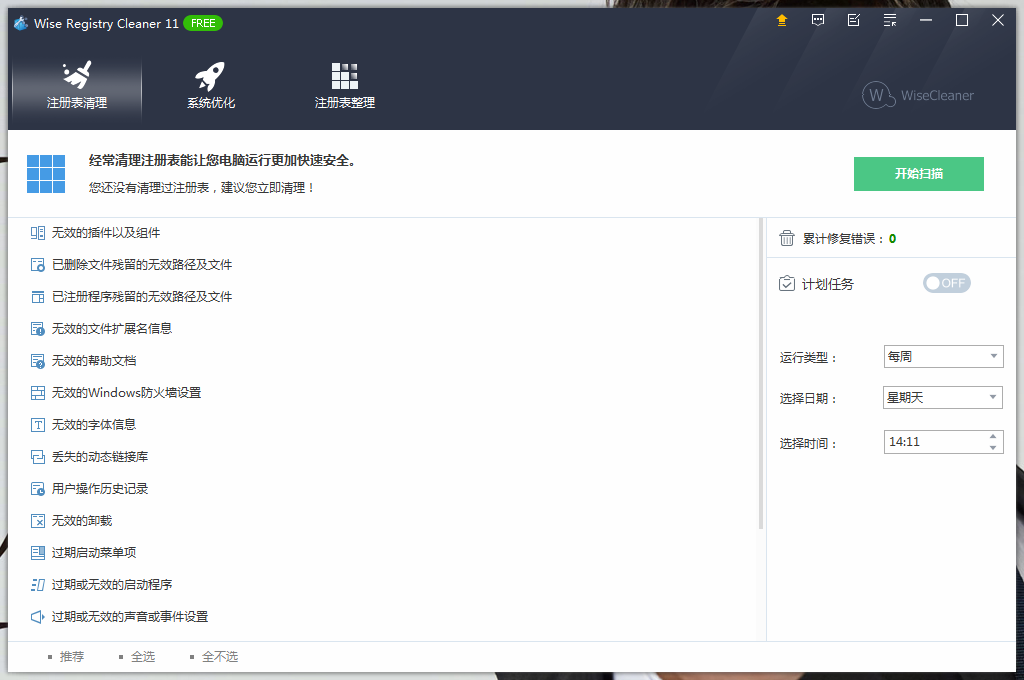
Task: Click the 无效的Windows防火墙设置 icon
Action: tap(38, 393)
